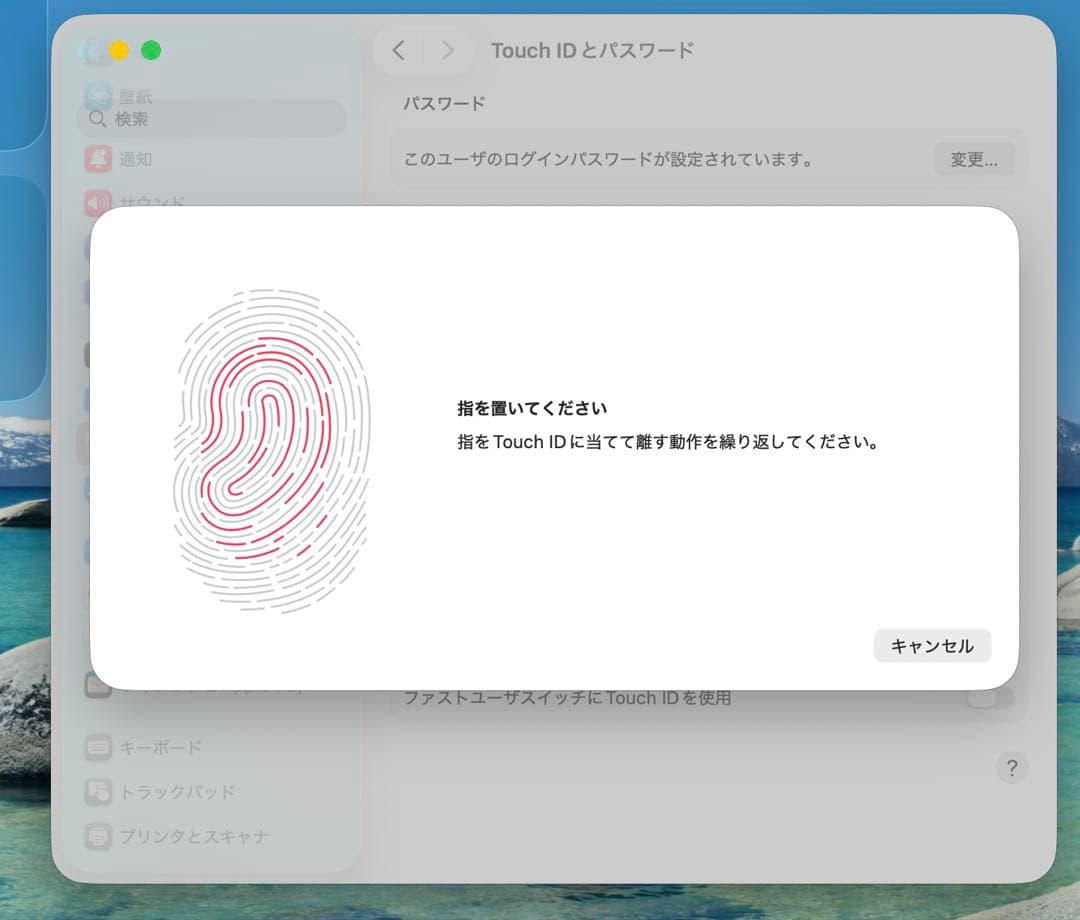Click the ? help icon
The height and width of the screenshot is (920, 1080).
[1012, 768]
